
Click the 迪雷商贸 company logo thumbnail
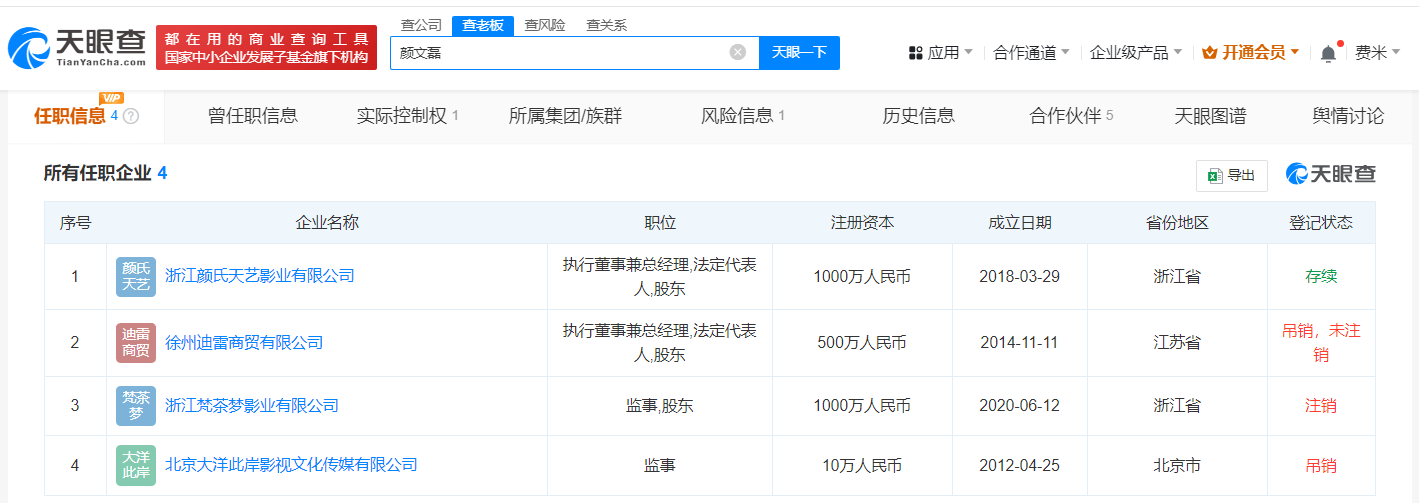(x=136, y=343)
